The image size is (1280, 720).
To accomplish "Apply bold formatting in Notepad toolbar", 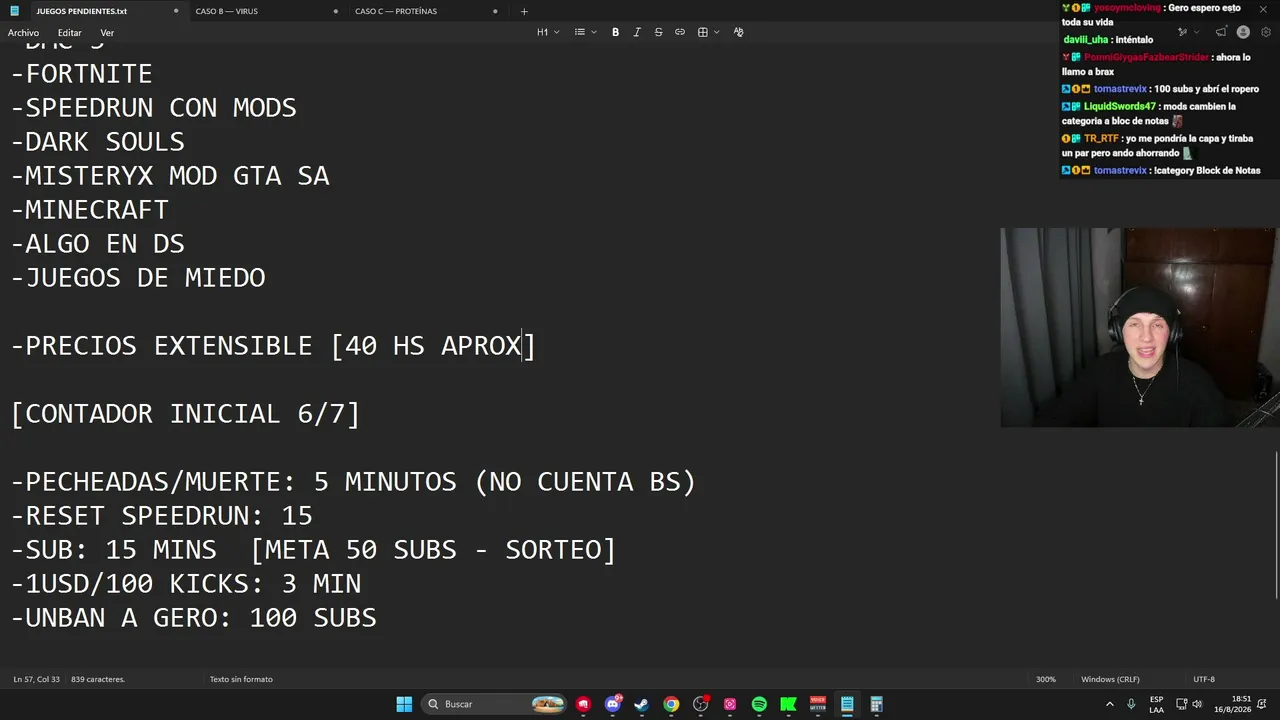I will 615,32.
